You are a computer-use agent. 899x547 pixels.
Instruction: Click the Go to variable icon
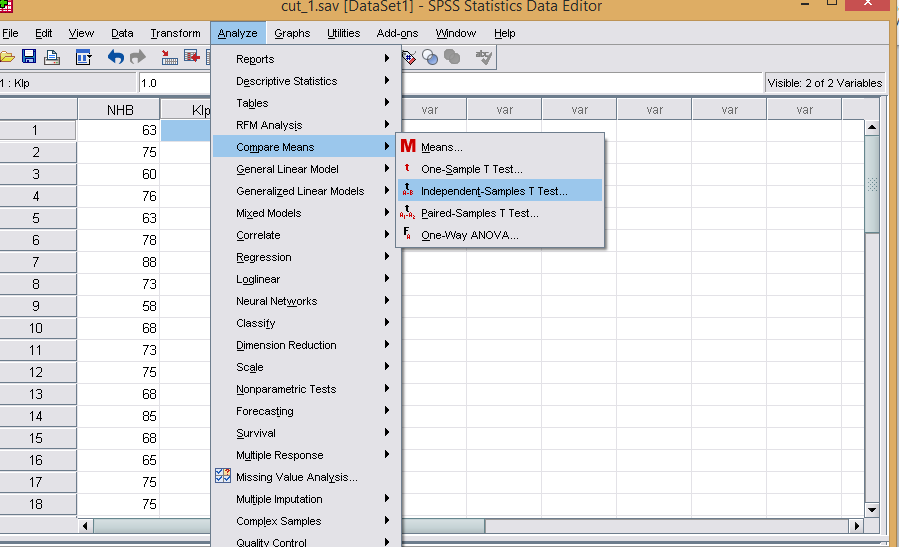(191, 56)
